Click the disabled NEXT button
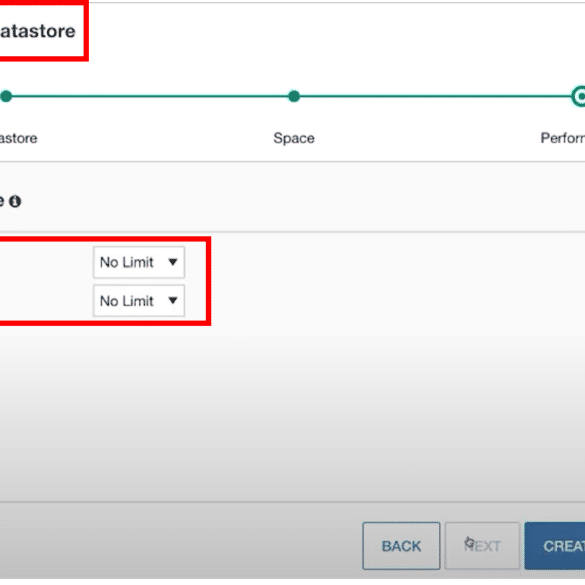Screen dimensions: 585x585 [482, 546]
